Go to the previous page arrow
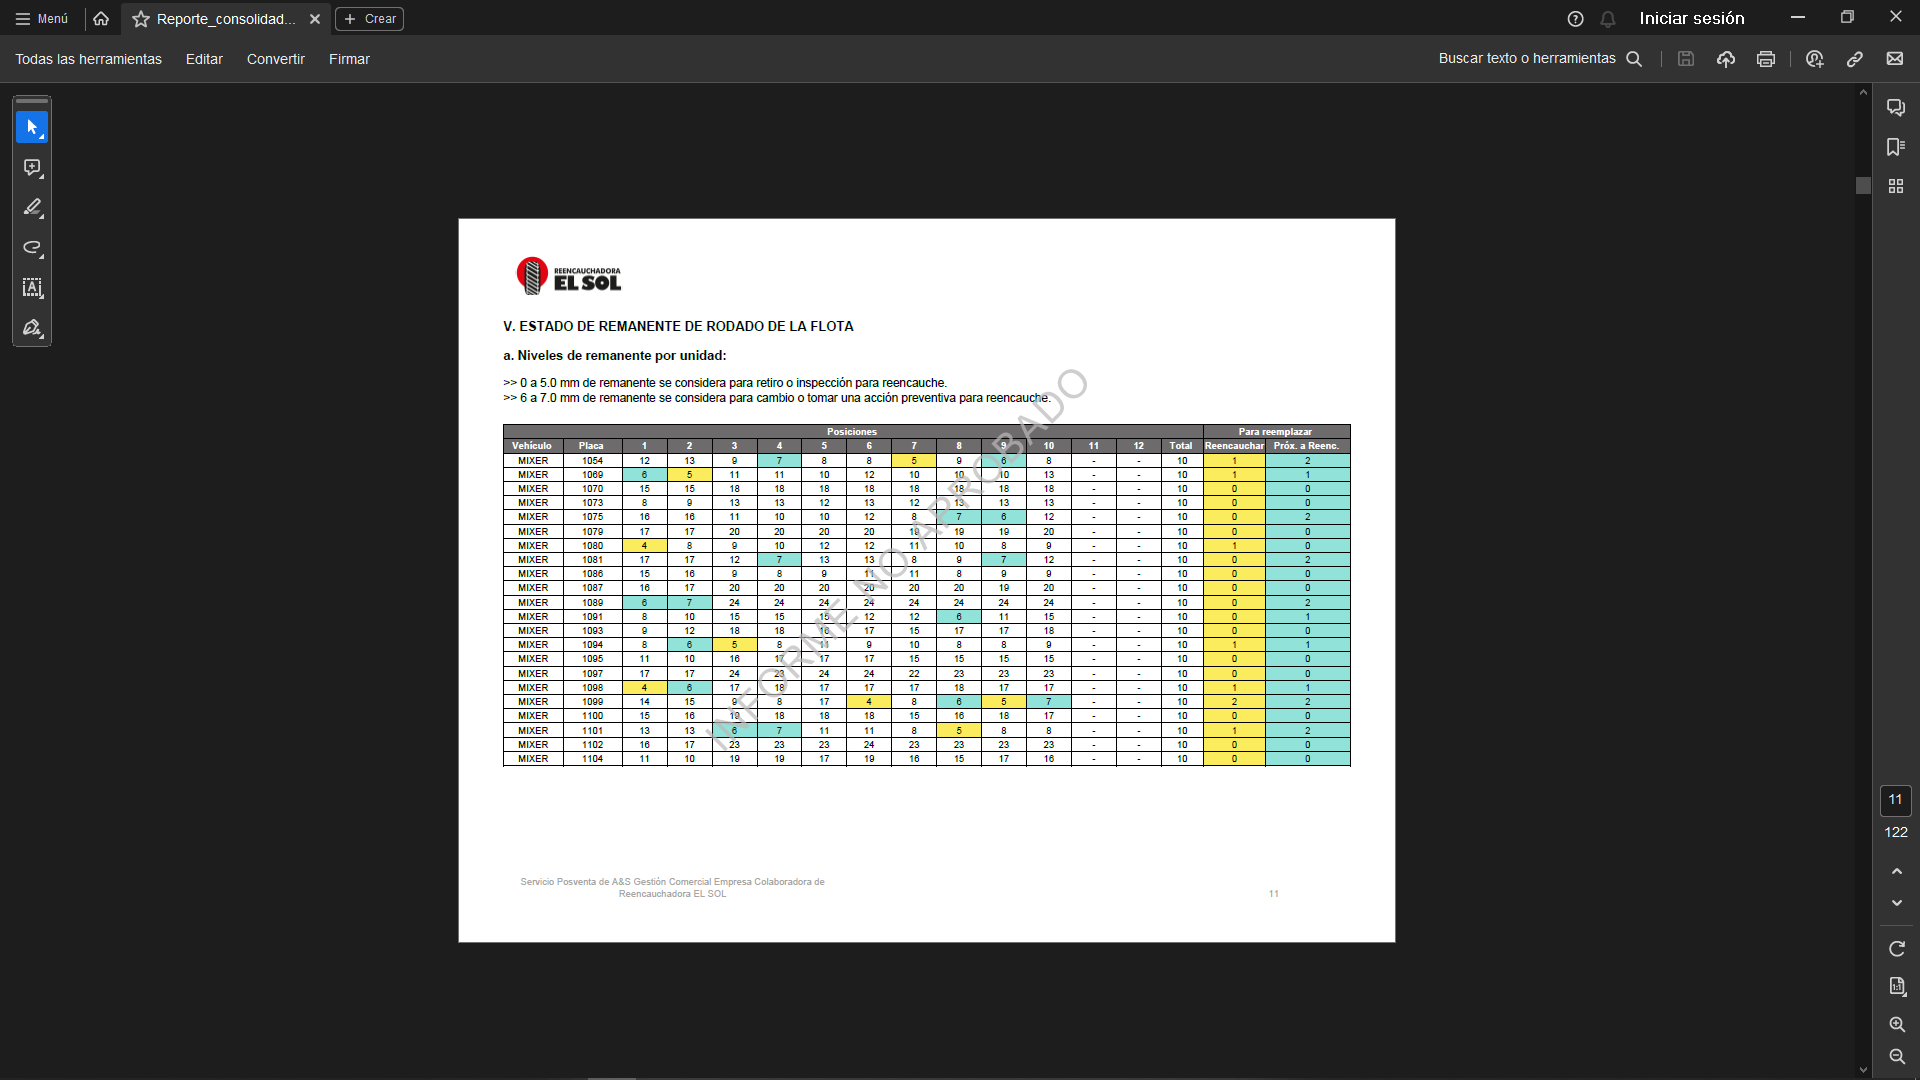The height and width of the screenshot is (1080, 1920). pos(1896,872)
